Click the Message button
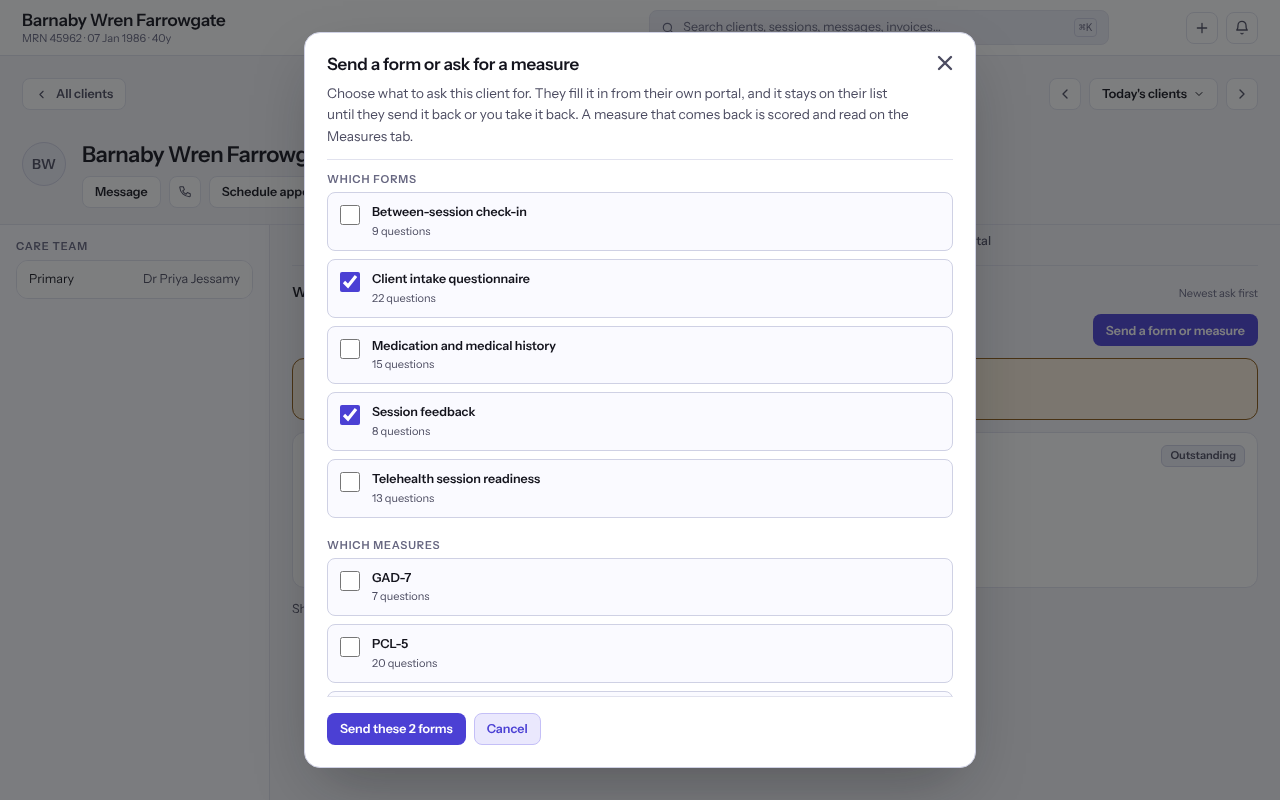The width and height of the screenshot is (1280, 800). (x=121, y=192)
